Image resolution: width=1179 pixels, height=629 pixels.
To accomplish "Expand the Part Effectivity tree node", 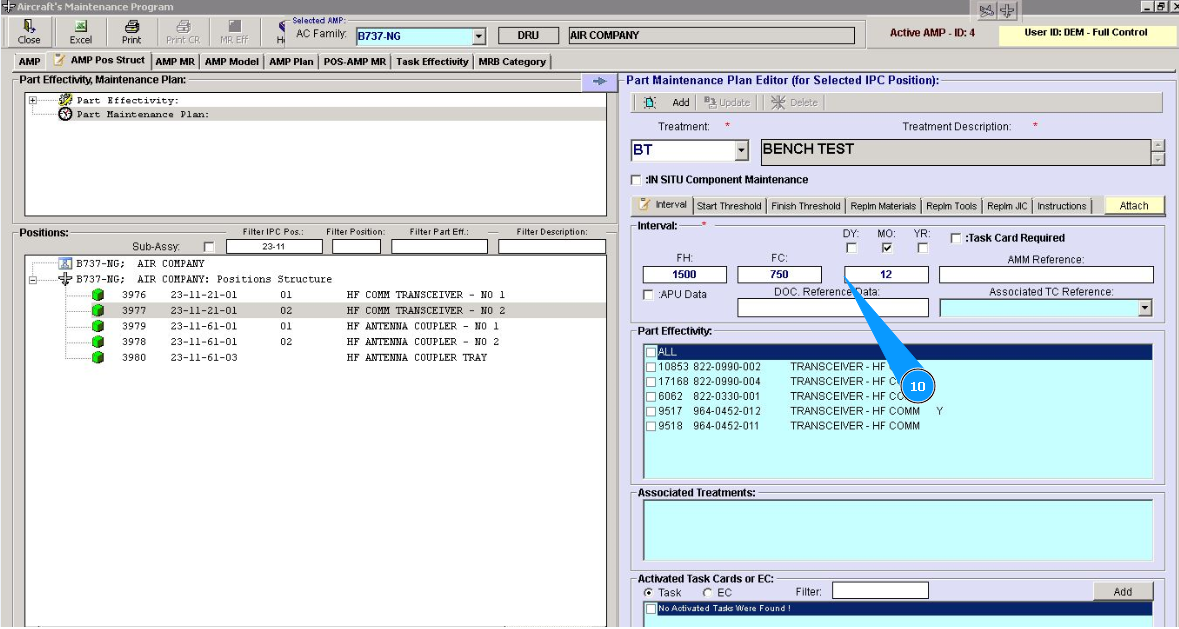I will tap(33, 100).
